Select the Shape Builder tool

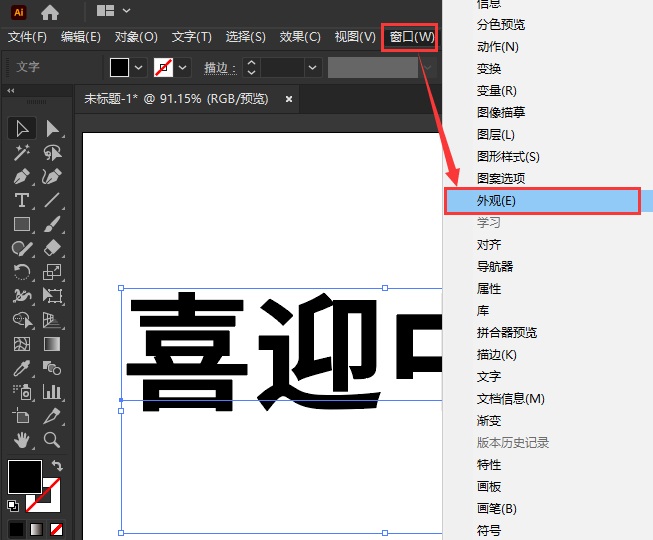[22, 320]
